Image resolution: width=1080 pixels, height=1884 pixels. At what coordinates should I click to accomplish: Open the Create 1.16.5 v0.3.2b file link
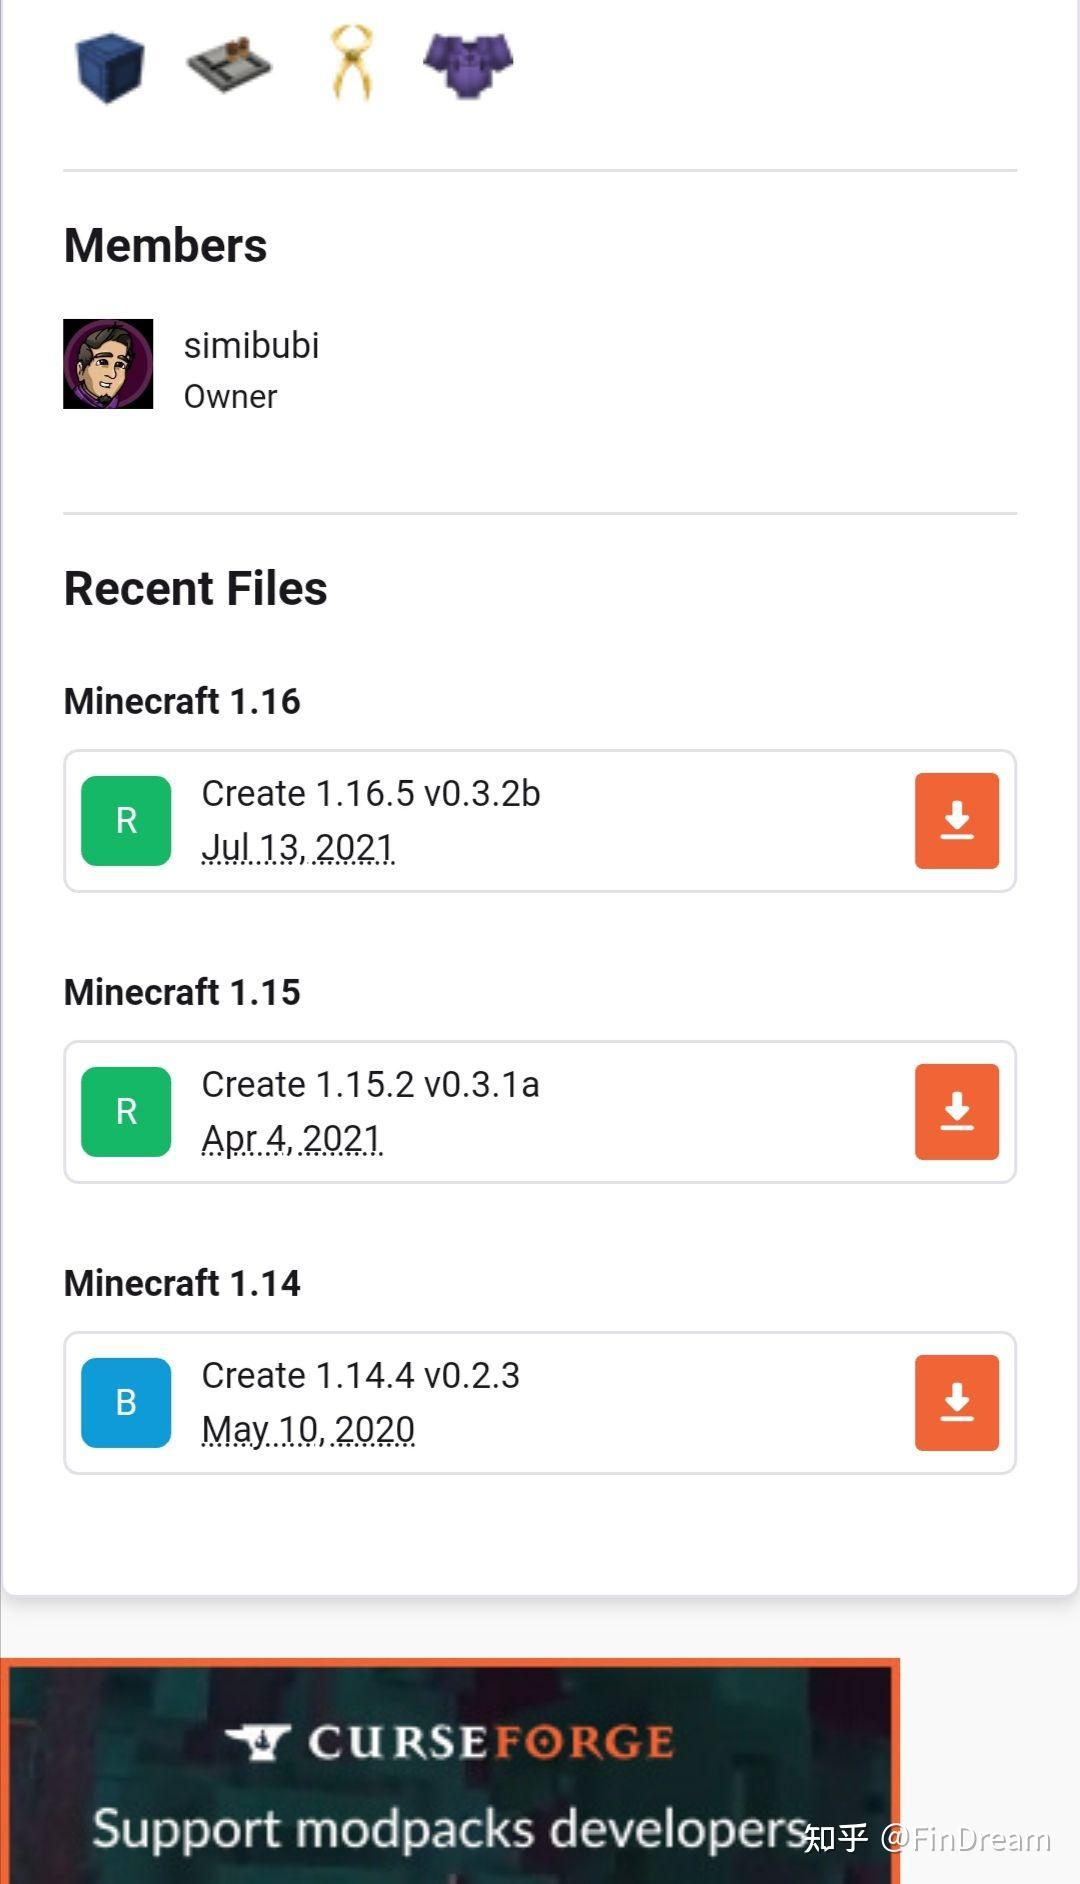(369, 793)
